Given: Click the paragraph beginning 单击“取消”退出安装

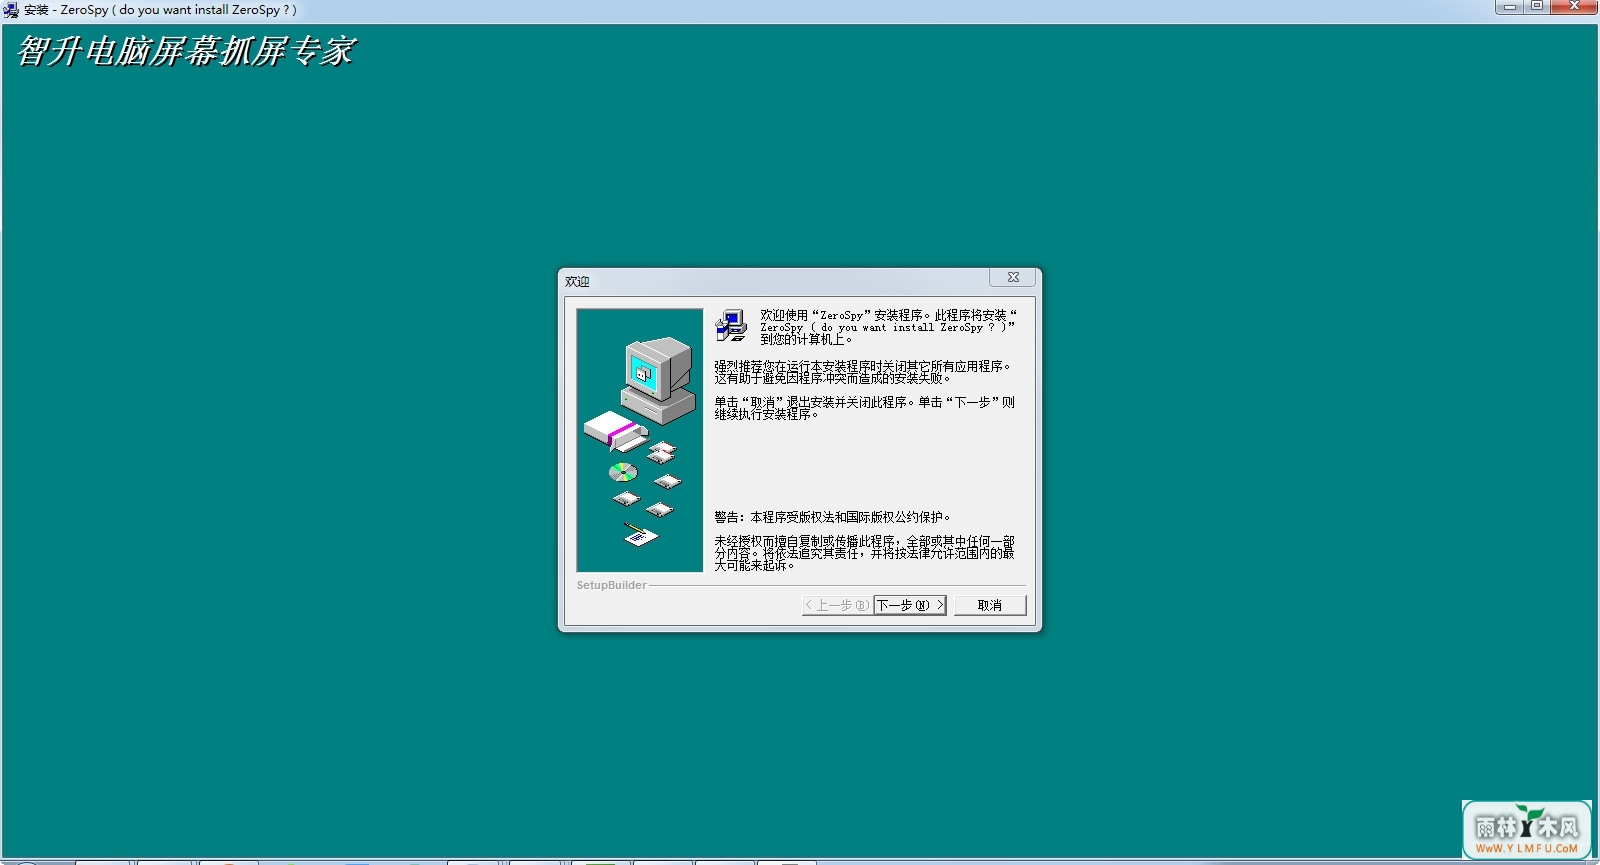Looking at the screenshot, I should coord(864,408).
